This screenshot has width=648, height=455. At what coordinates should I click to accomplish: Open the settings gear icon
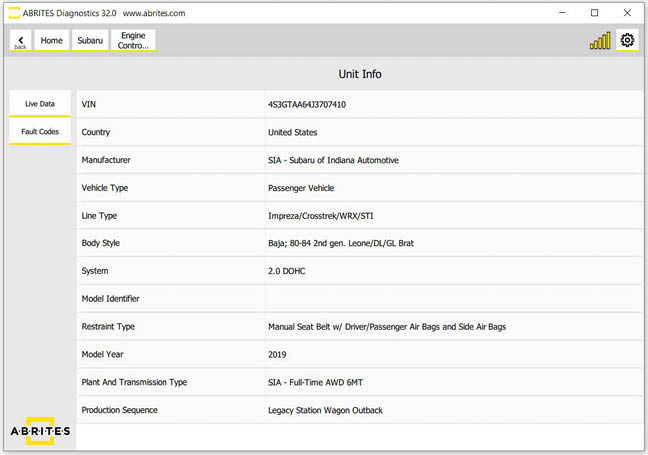pyautogui.click(x=627, y=41)
